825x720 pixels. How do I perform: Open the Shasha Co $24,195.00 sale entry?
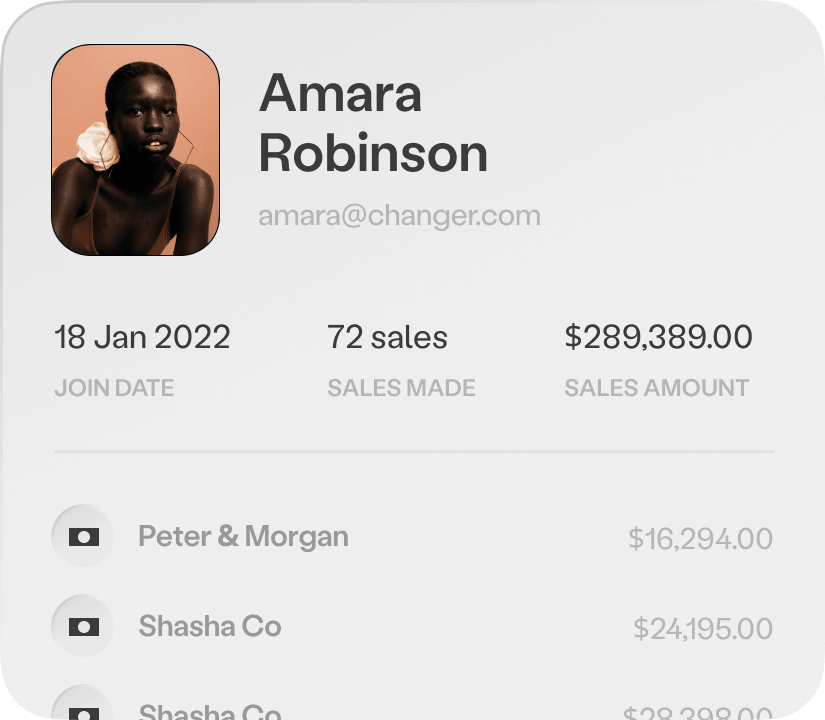point(412,626)
